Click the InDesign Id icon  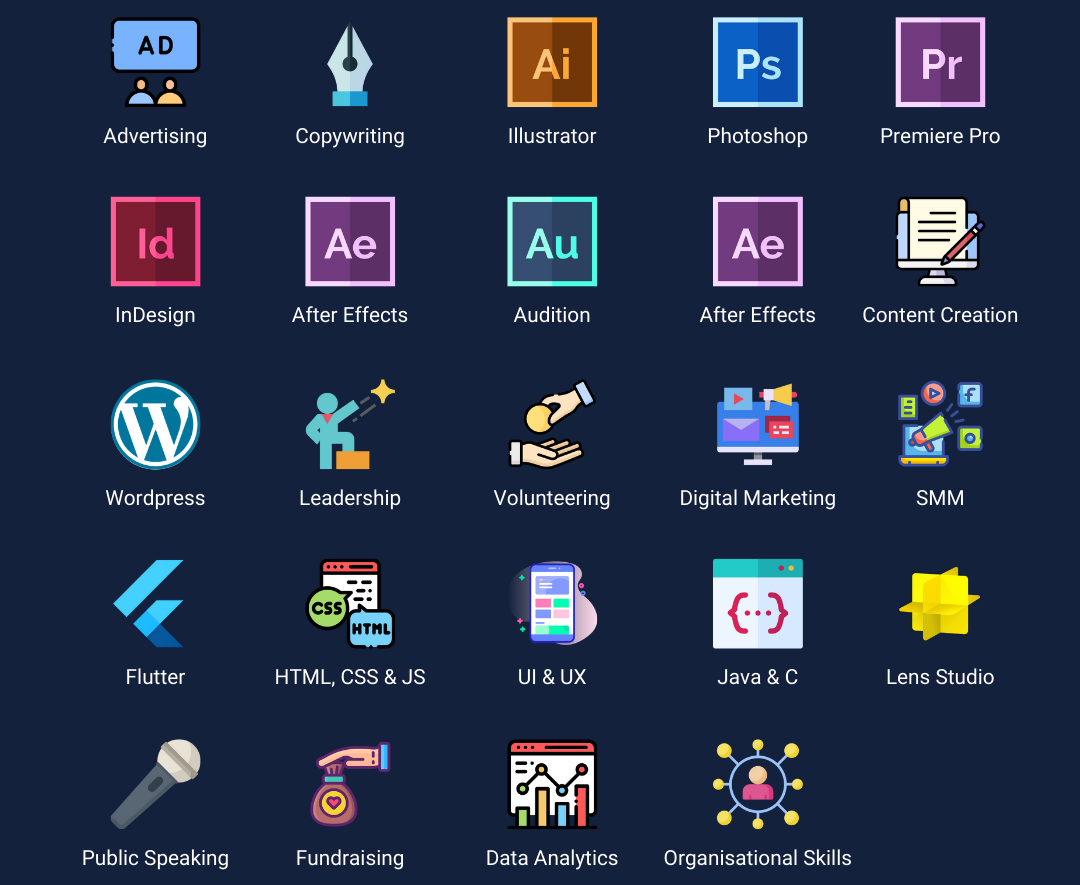pyautogui.click(x=155, y=242)
